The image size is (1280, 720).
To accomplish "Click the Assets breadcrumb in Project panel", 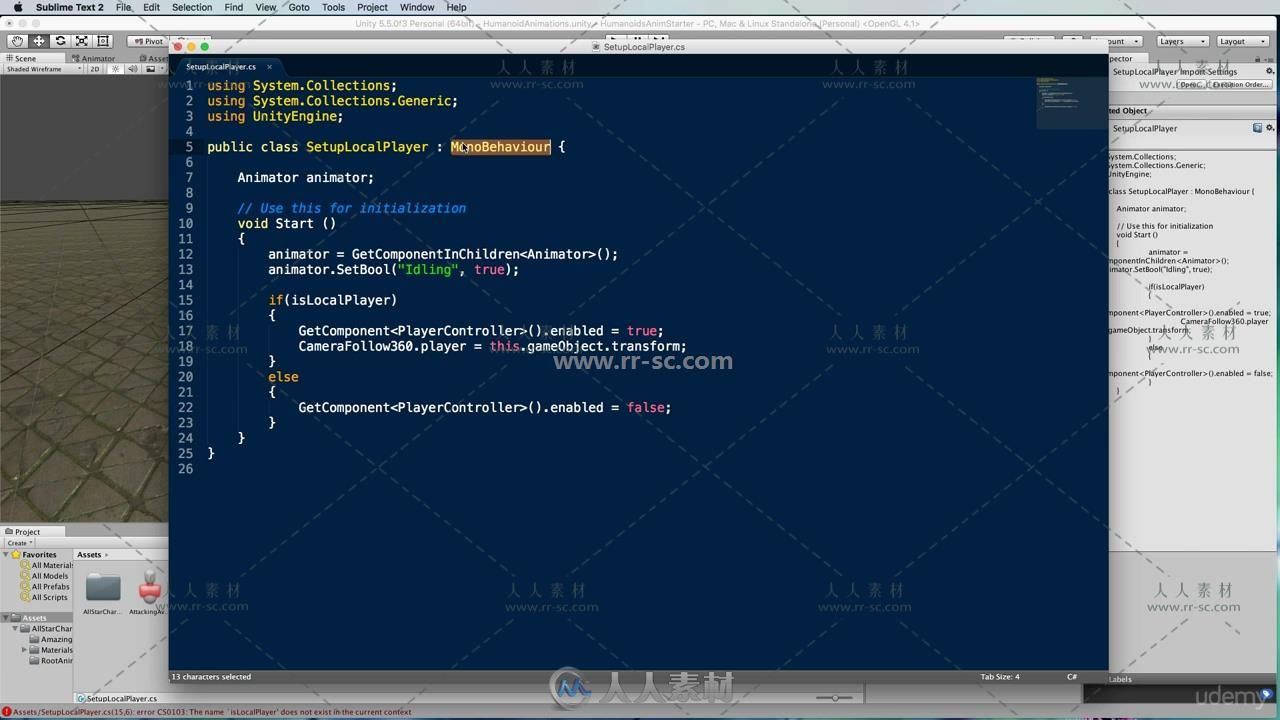I will [x=90, y=555].
